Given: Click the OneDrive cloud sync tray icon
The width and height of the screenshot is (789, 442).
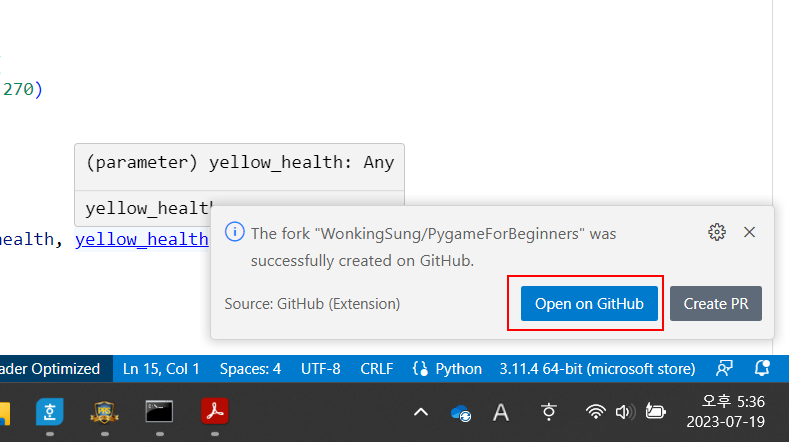Looking at the screenshot, I should tap(461, 413).
